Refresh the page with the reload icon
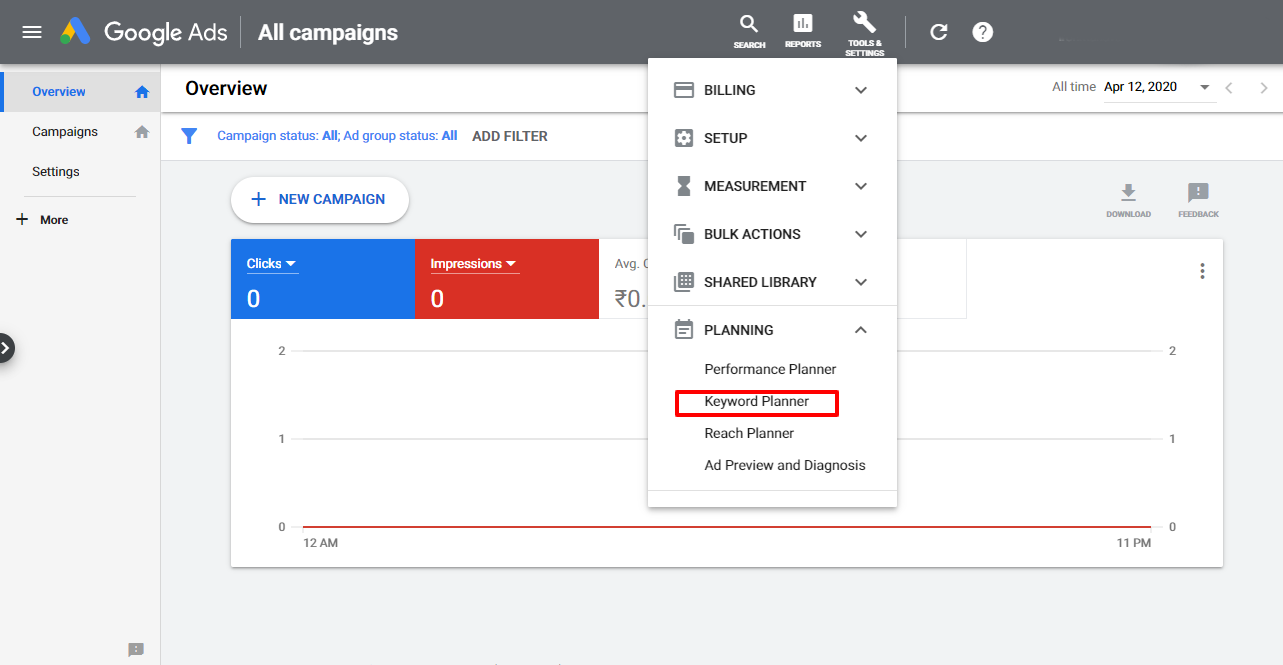1283x665 pixels. (x=938, y=31)
